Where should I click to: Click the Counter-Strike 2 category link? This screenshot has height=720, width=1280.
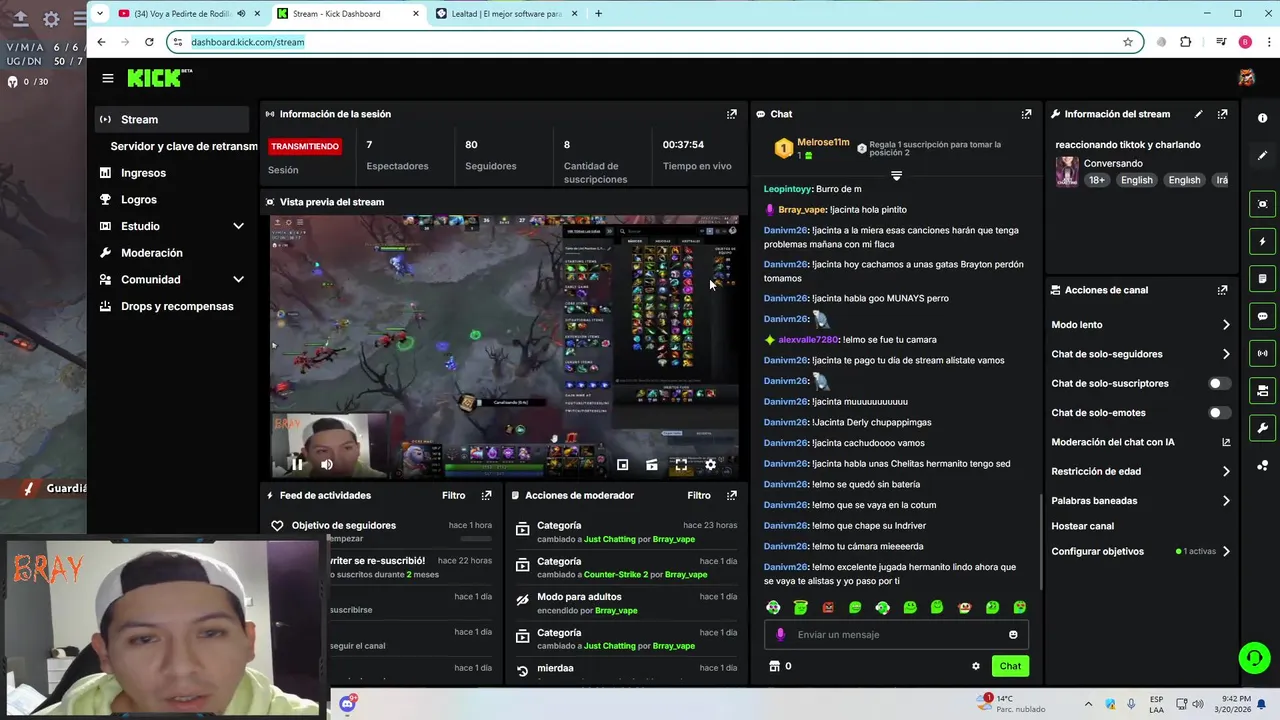pos(616,575)
